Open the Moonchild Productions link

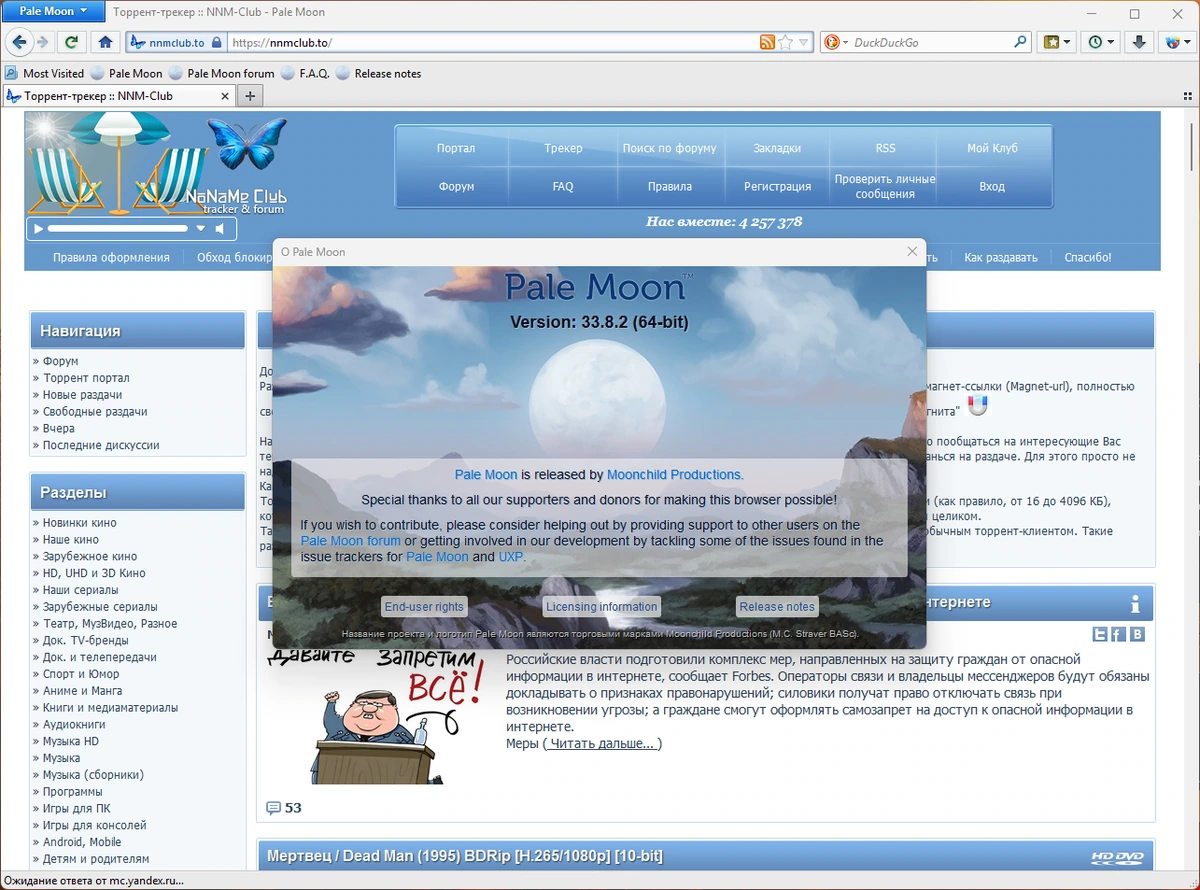(x=674, y=475)
